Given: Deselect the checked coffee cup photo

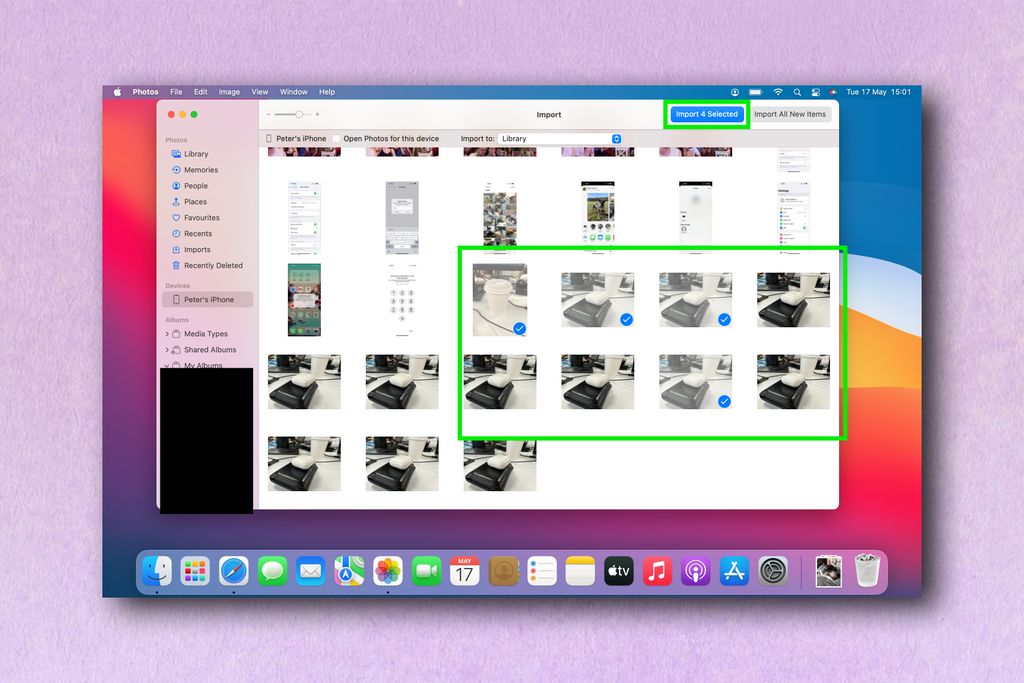Looking at the screenshot, I should pos(518,326).
